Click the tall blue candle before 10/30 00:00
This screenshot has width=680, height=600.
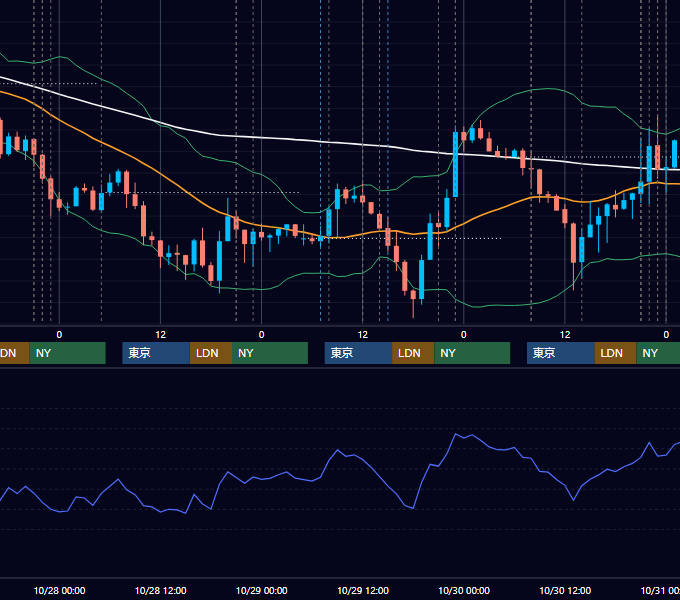coord(455,164)
